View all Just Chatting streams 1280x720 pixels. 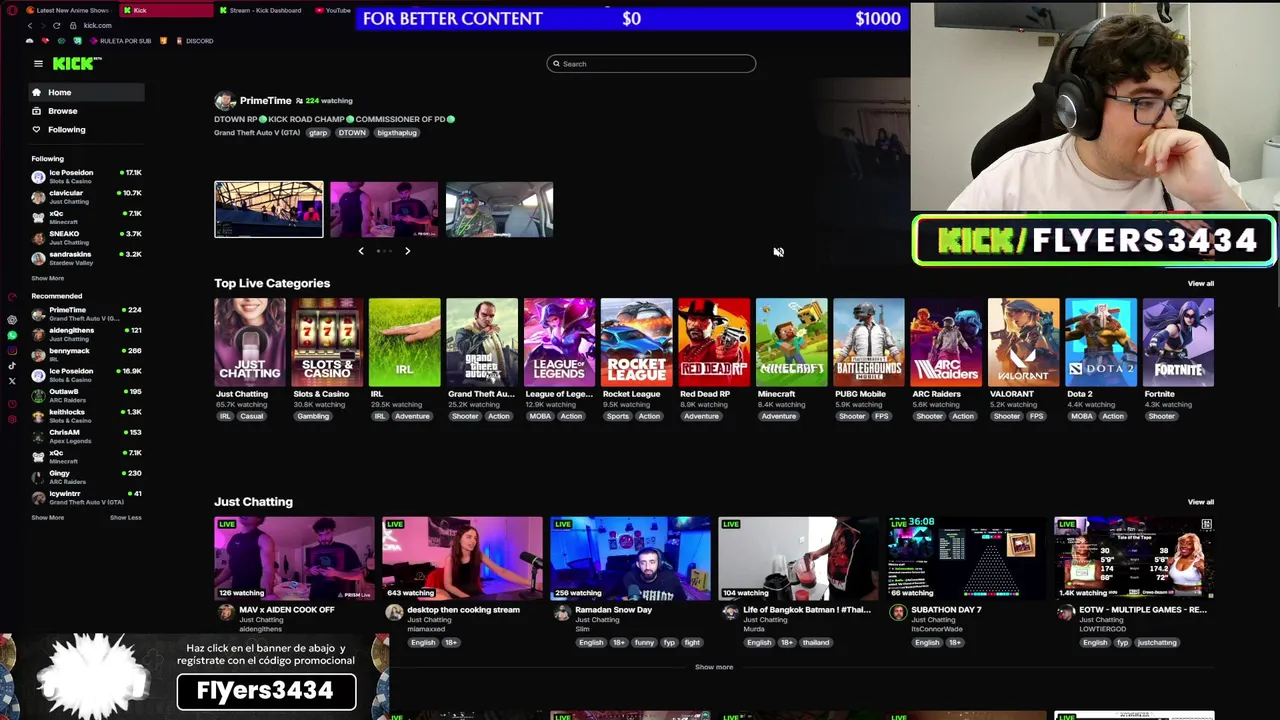1201,502
